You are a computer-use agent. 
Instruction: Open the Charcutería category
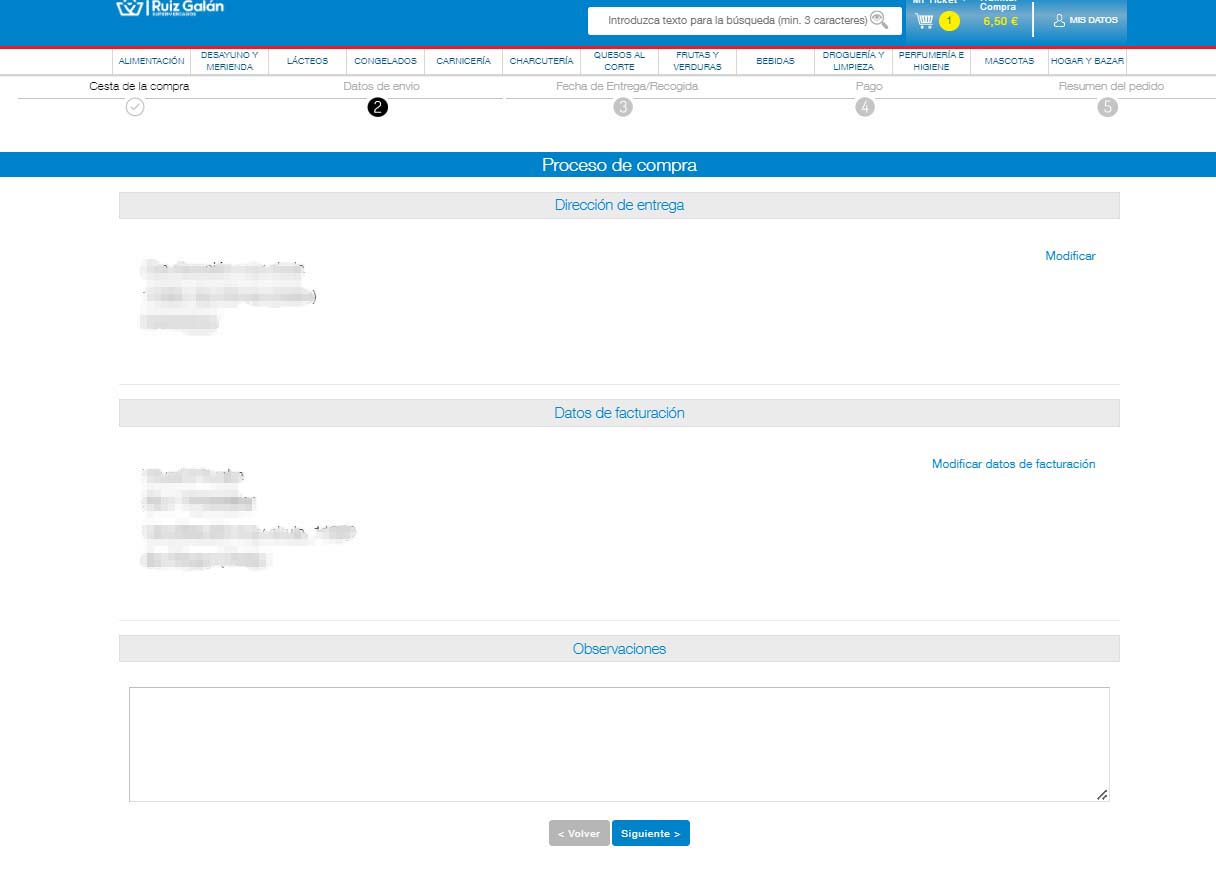pyautogui.click(x=541, y=61)
